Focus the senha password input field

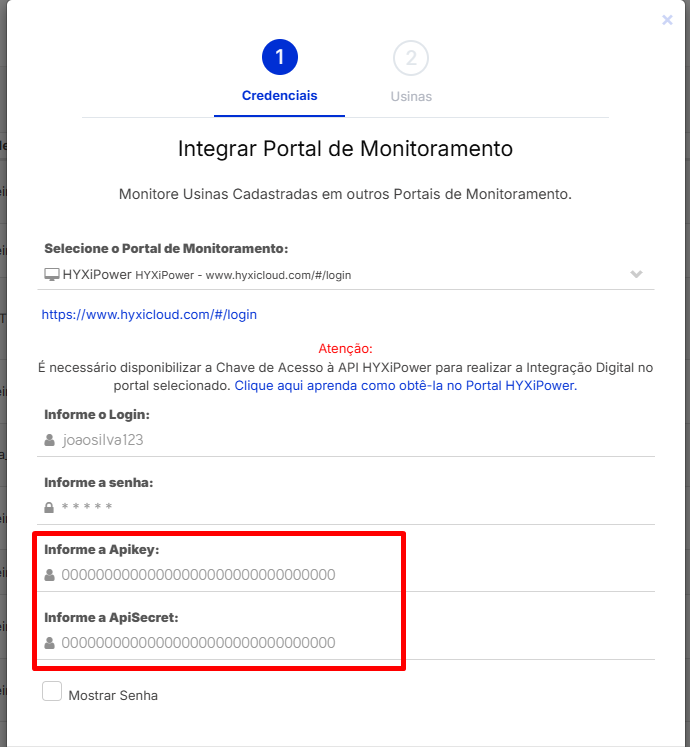(346, 507)
